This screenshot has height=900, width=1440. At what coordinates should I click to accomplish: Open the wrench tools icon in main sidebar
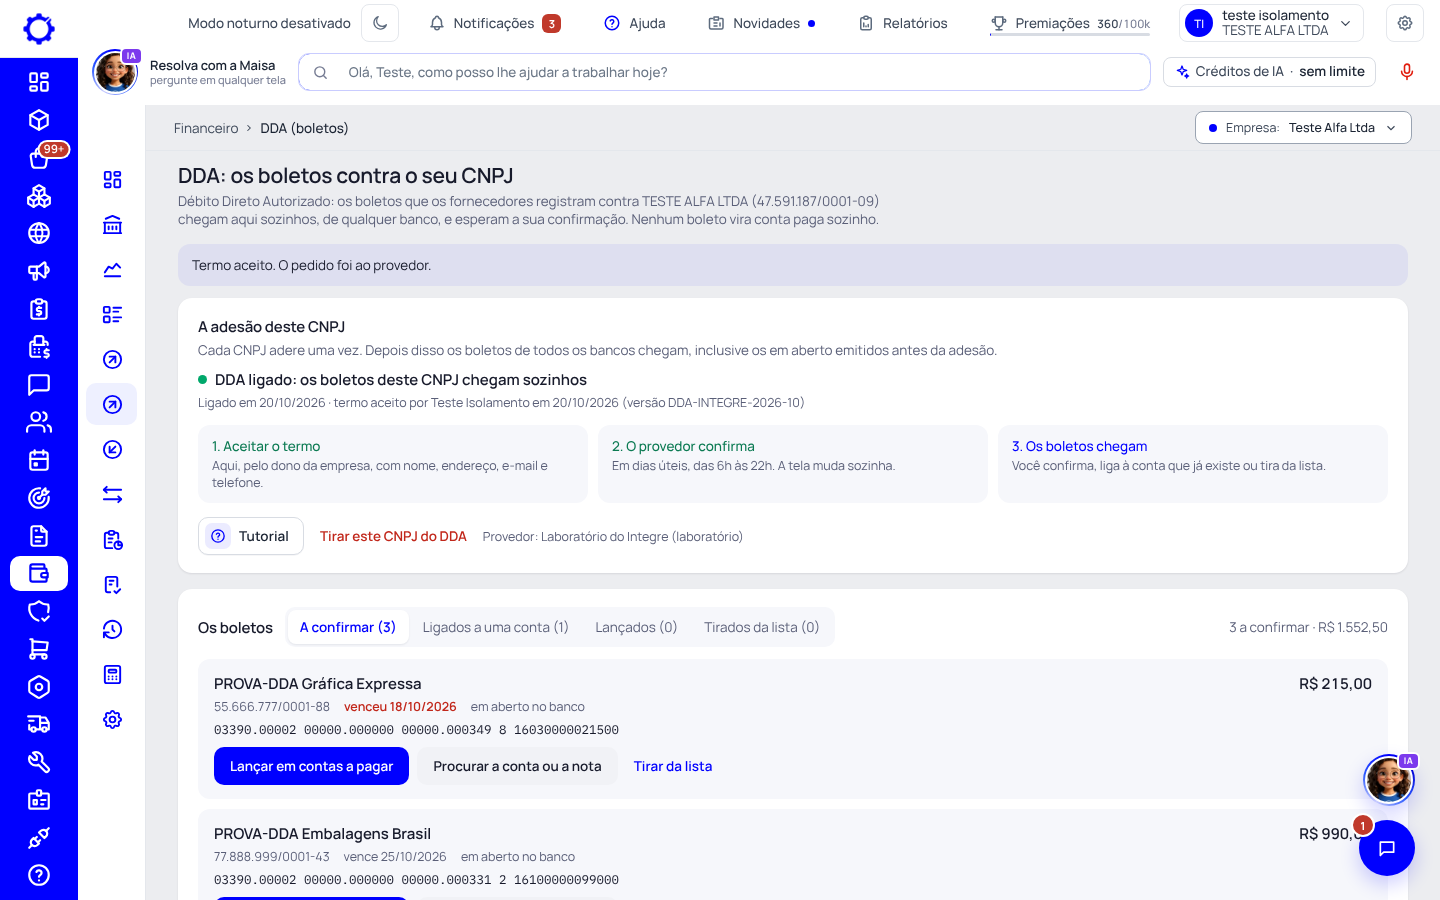[39, 762]
